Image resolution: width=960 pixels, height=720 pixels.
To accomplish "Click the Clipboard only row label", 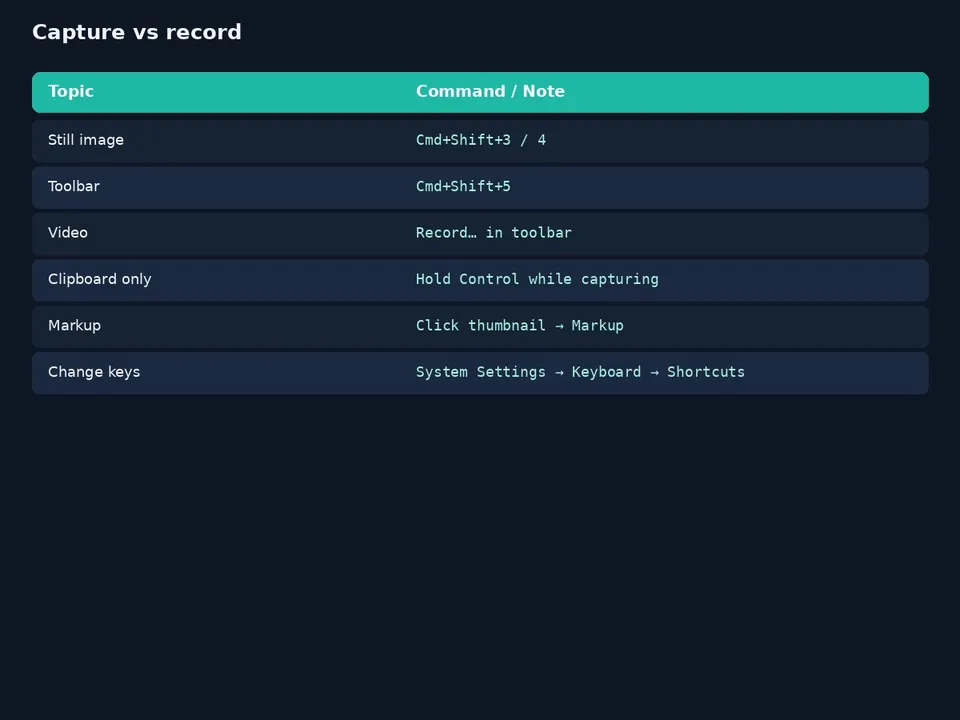I will pyautogui.click(x=100, y=279).
